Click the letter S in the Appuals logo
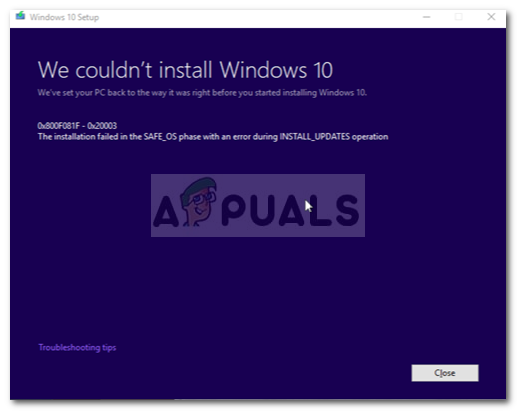The width and height of the screenshot is (517, 411). pyautogui.click(x=347, y=210)
